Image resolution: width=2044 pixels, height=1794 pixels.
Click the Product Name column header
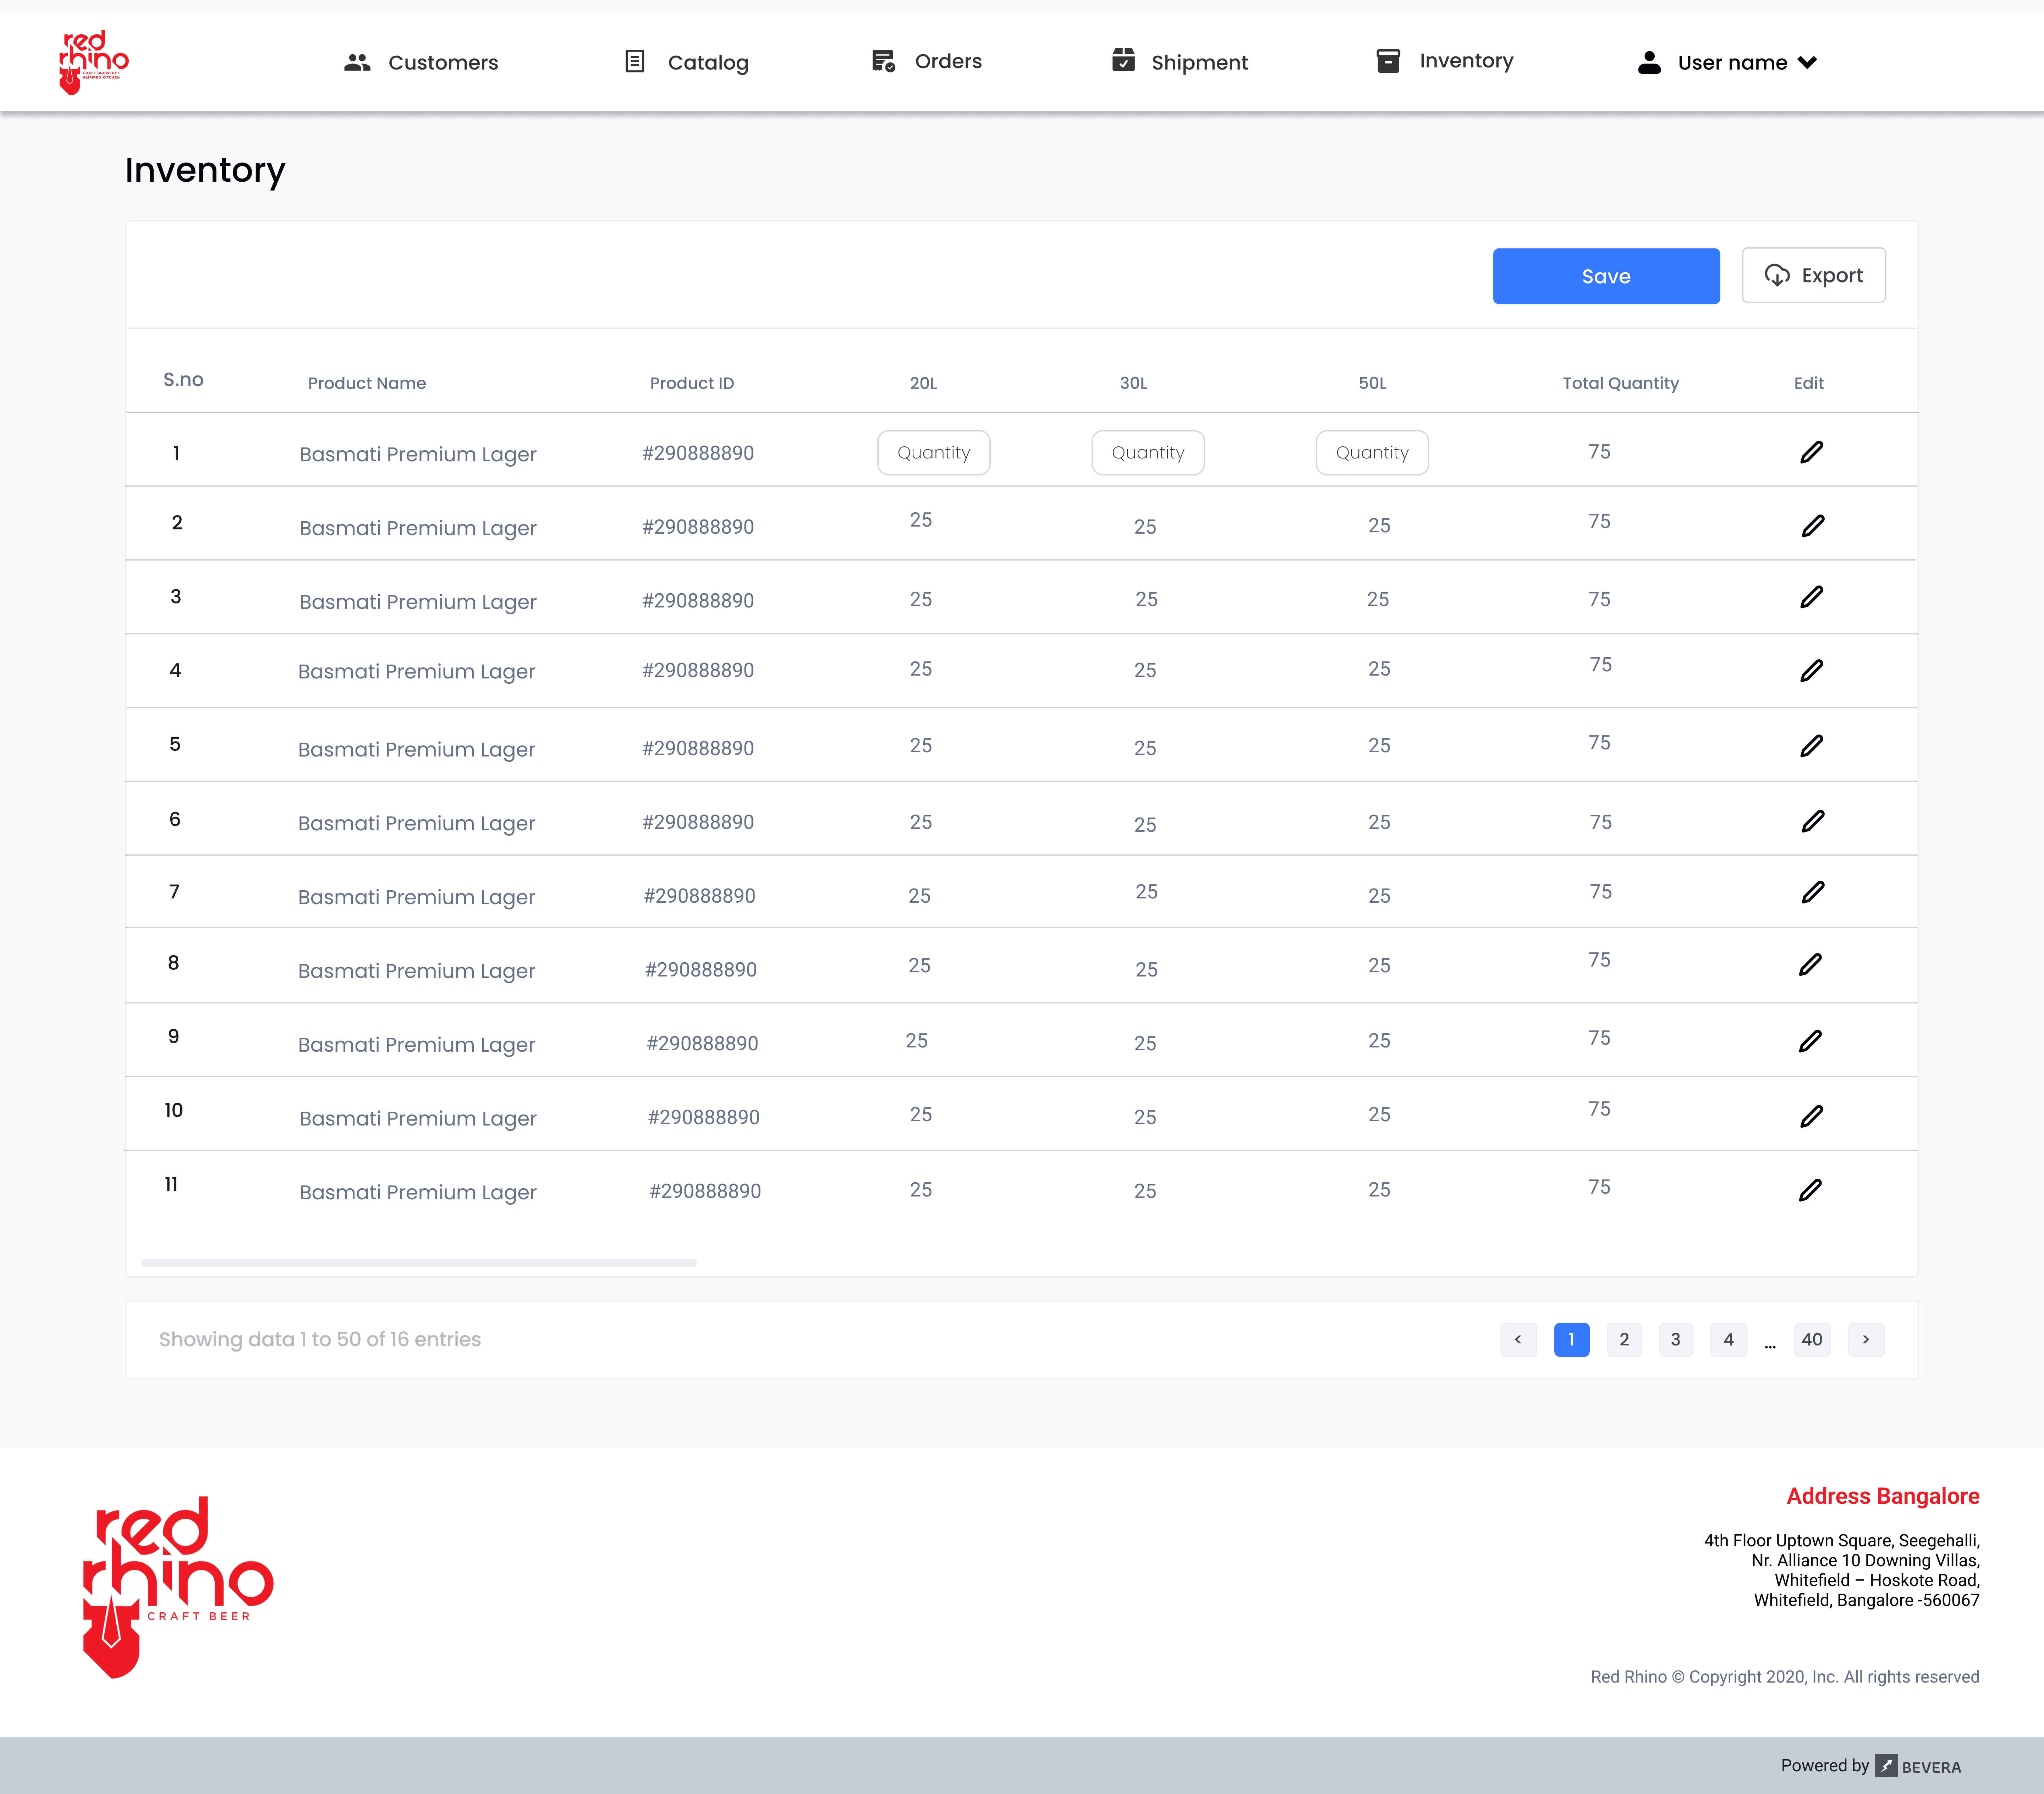click(x=367, y=383)
